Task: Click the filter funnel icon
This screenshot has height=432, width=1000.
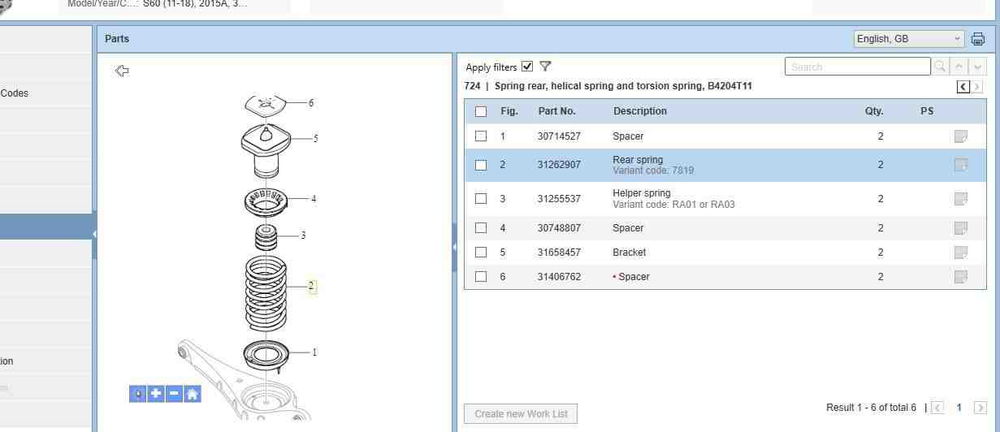Action: pos(545,67)
